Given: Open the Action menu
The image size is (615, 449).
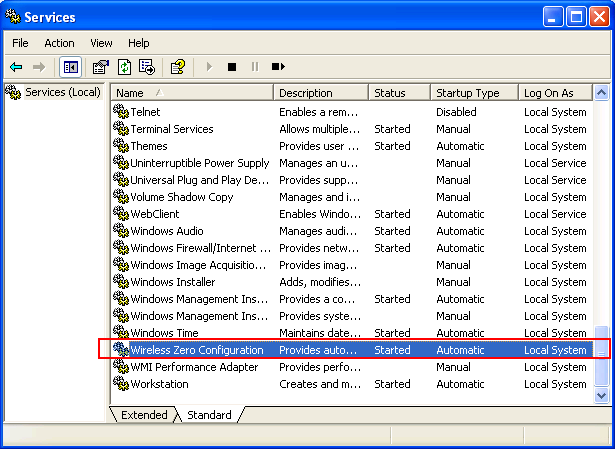Looking at the screenshot, I should [59, 43].
